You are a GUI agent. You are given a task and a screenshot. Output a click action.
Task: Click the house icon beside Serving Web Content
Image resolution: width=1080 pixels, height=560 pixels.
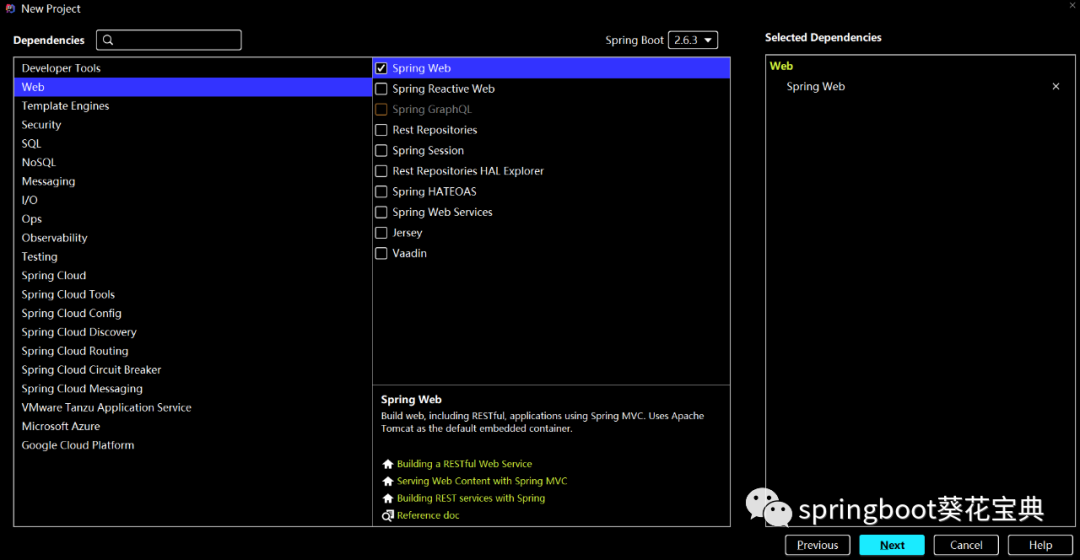coord(388,481)
